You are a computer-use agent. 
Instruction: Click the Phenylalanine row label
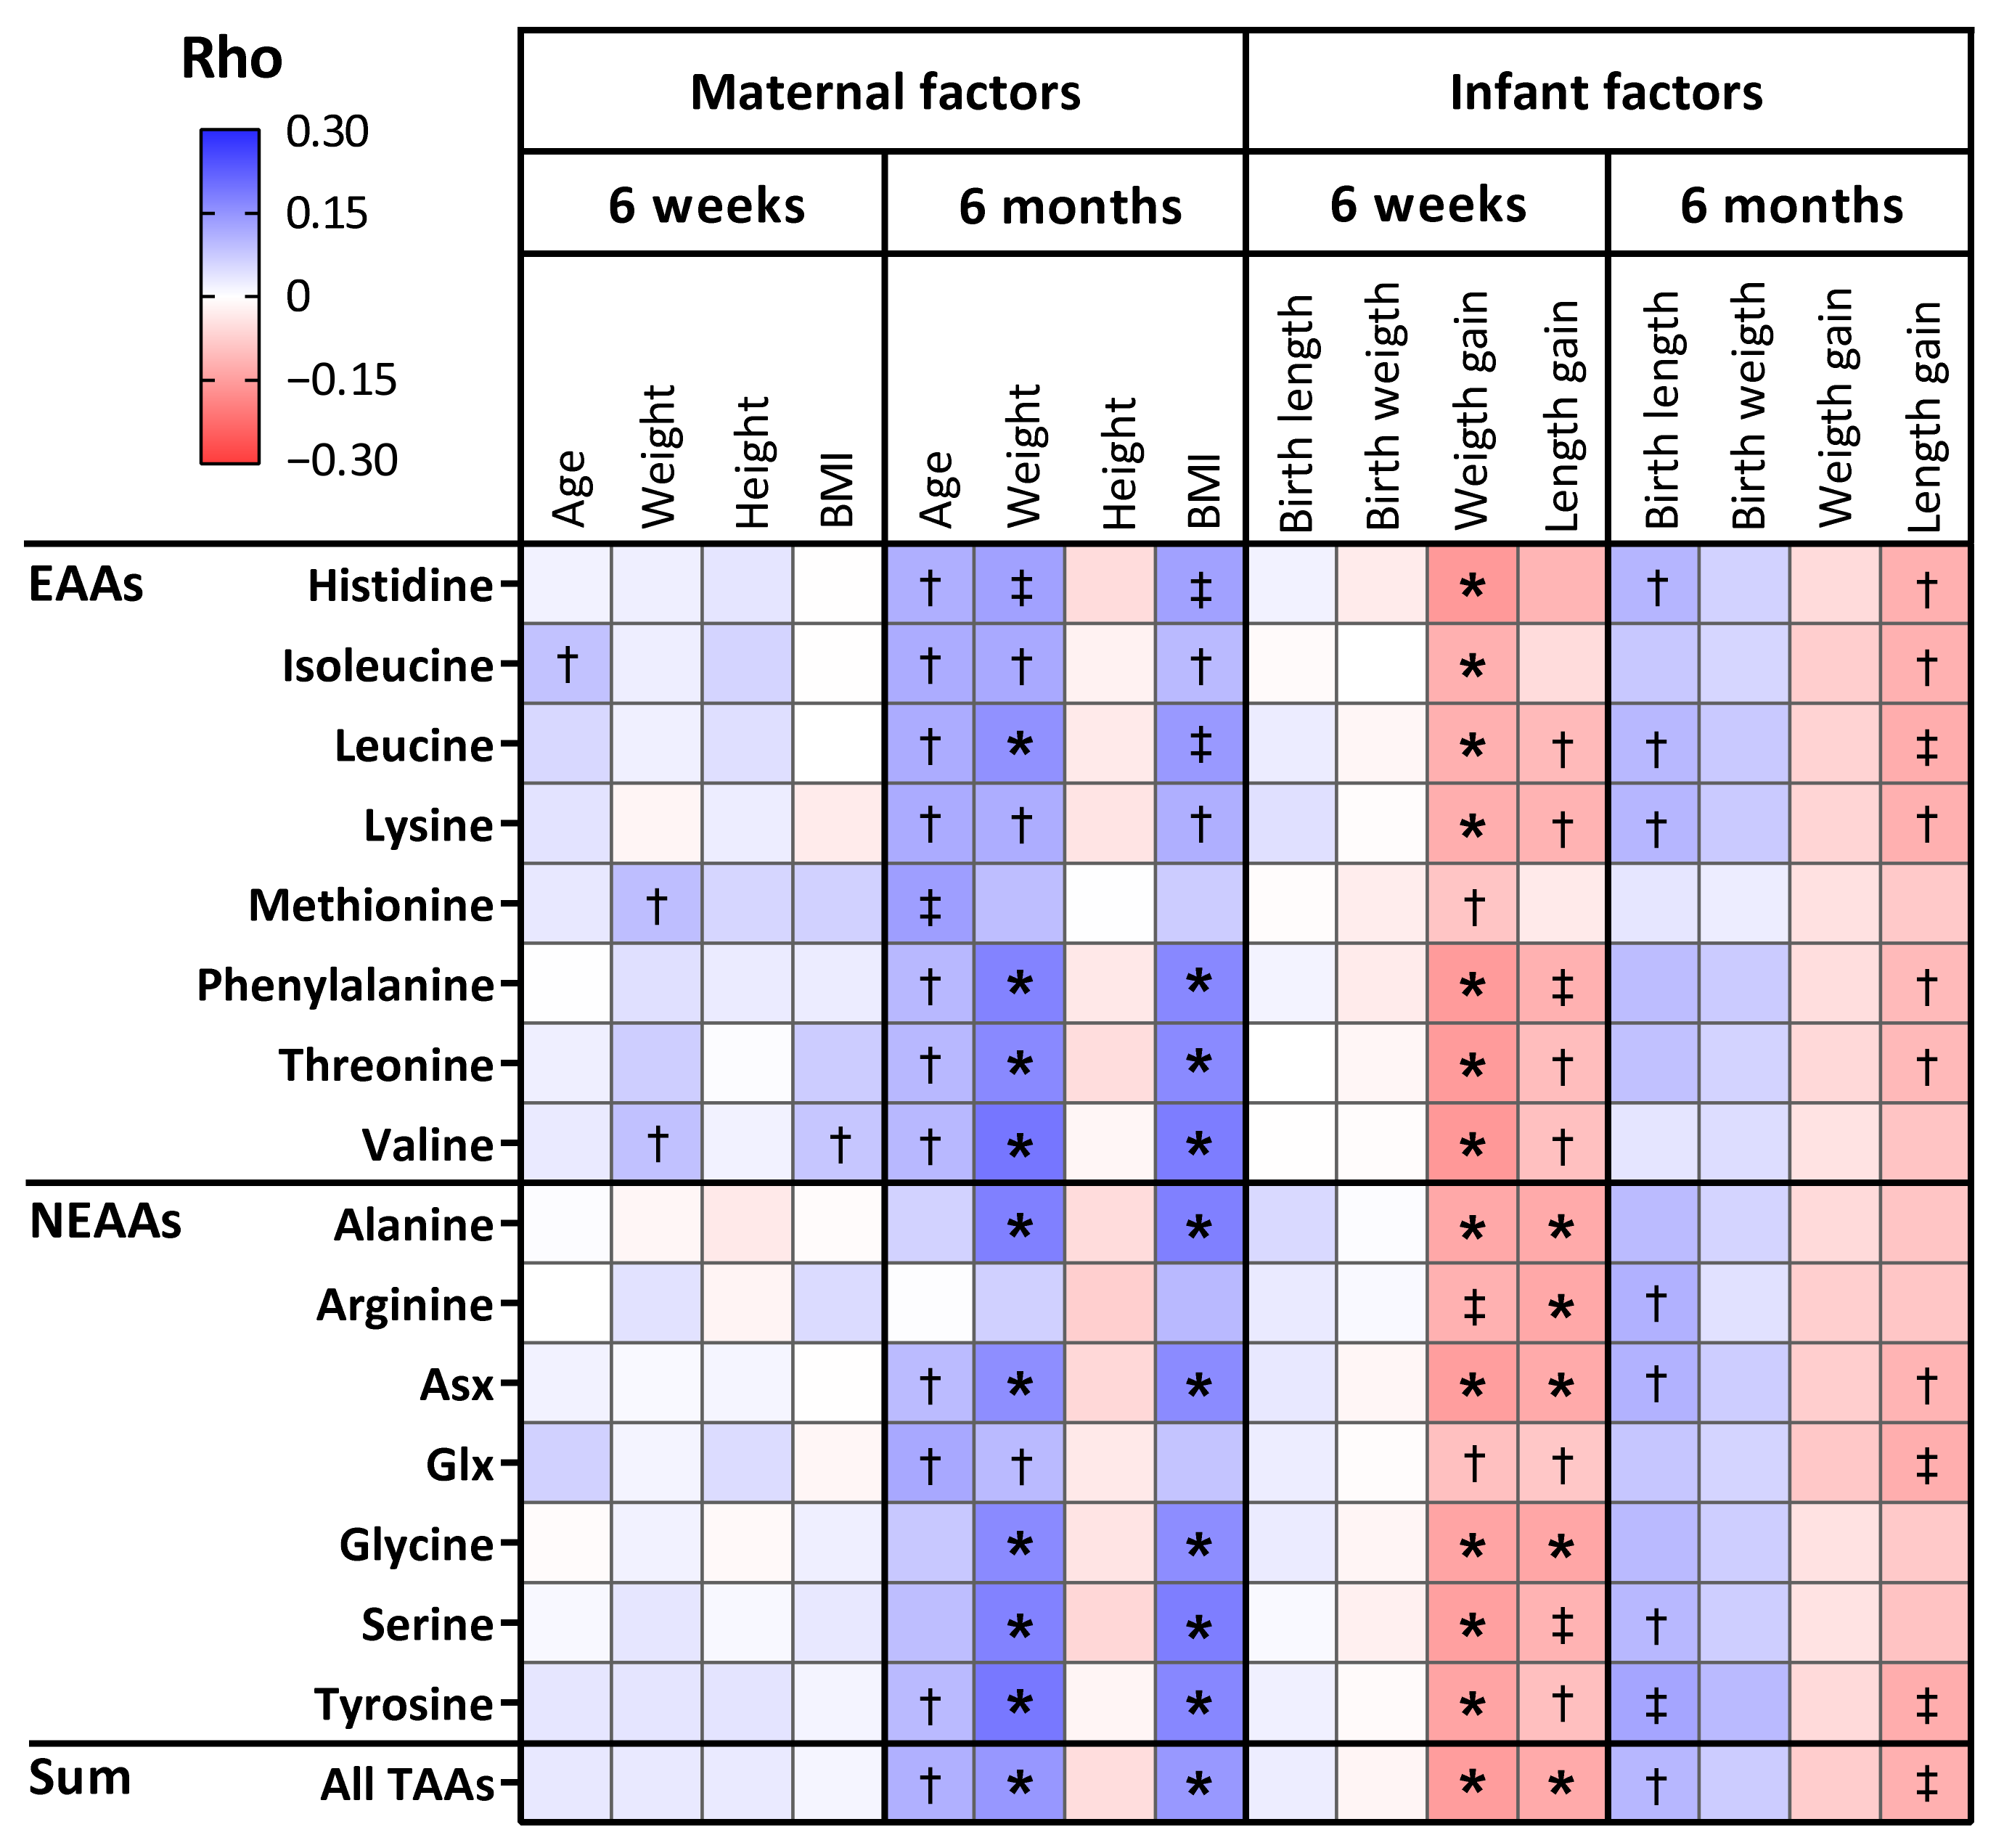(x=345, y=985)
